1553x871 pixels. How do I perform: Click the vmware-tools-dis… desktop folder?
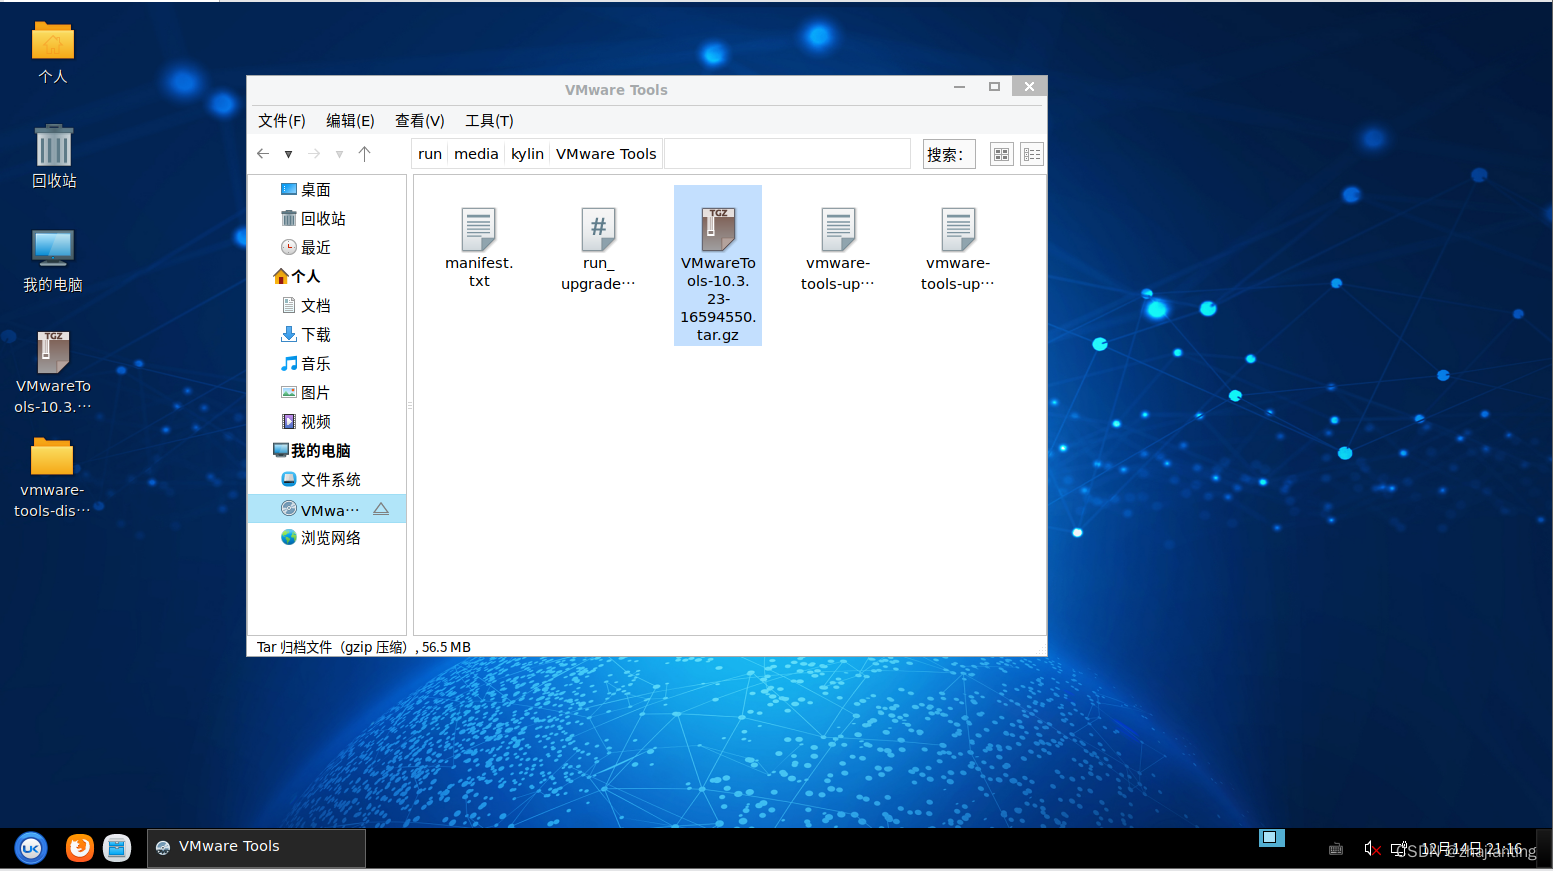point(52,478)
